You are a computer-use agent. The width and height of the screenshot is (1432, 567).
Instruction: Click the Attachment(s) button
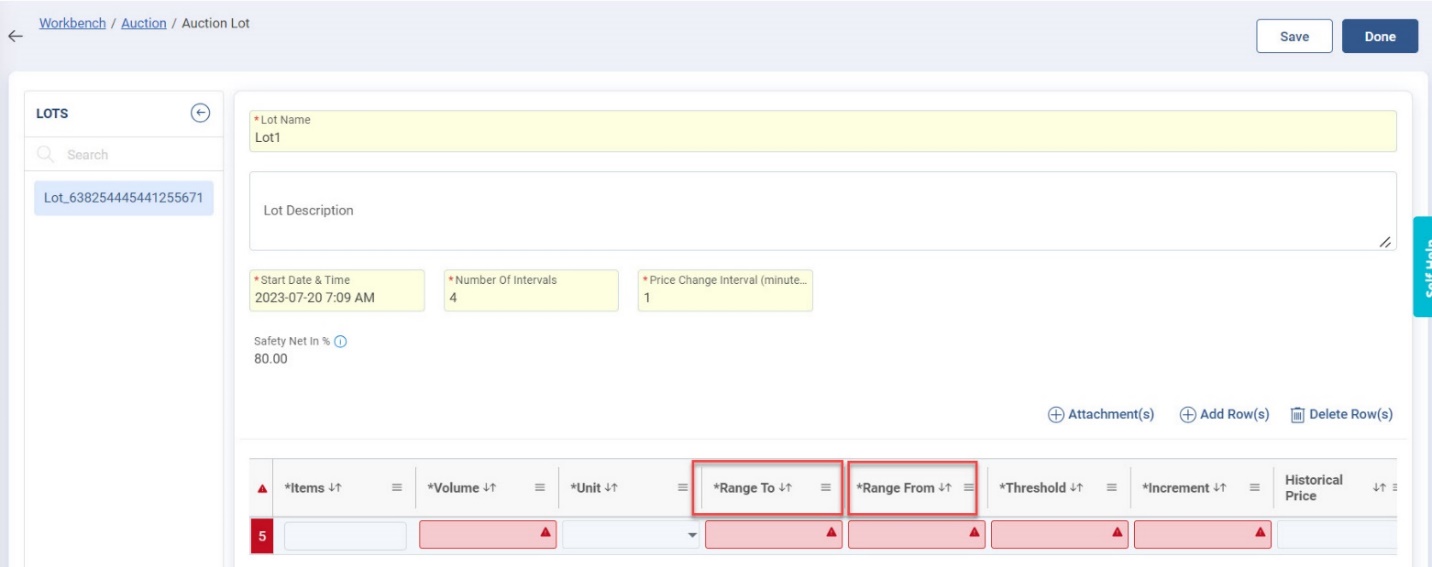pyautogui.click(x=1101, y=414)
